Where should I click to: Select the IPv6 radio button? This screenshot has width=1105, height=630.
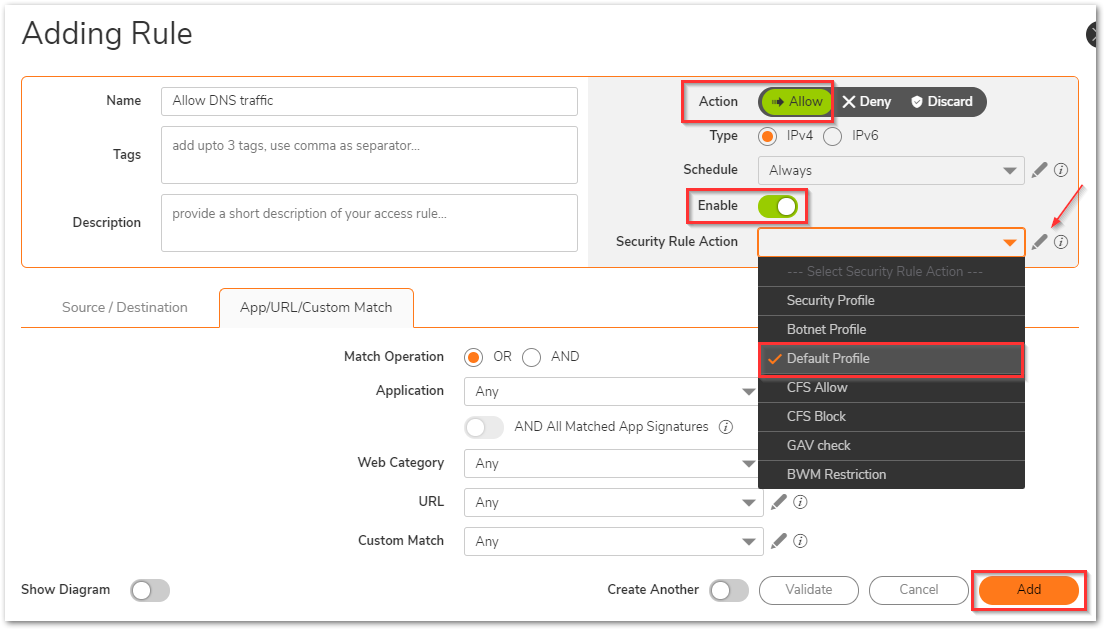(832, 136)
